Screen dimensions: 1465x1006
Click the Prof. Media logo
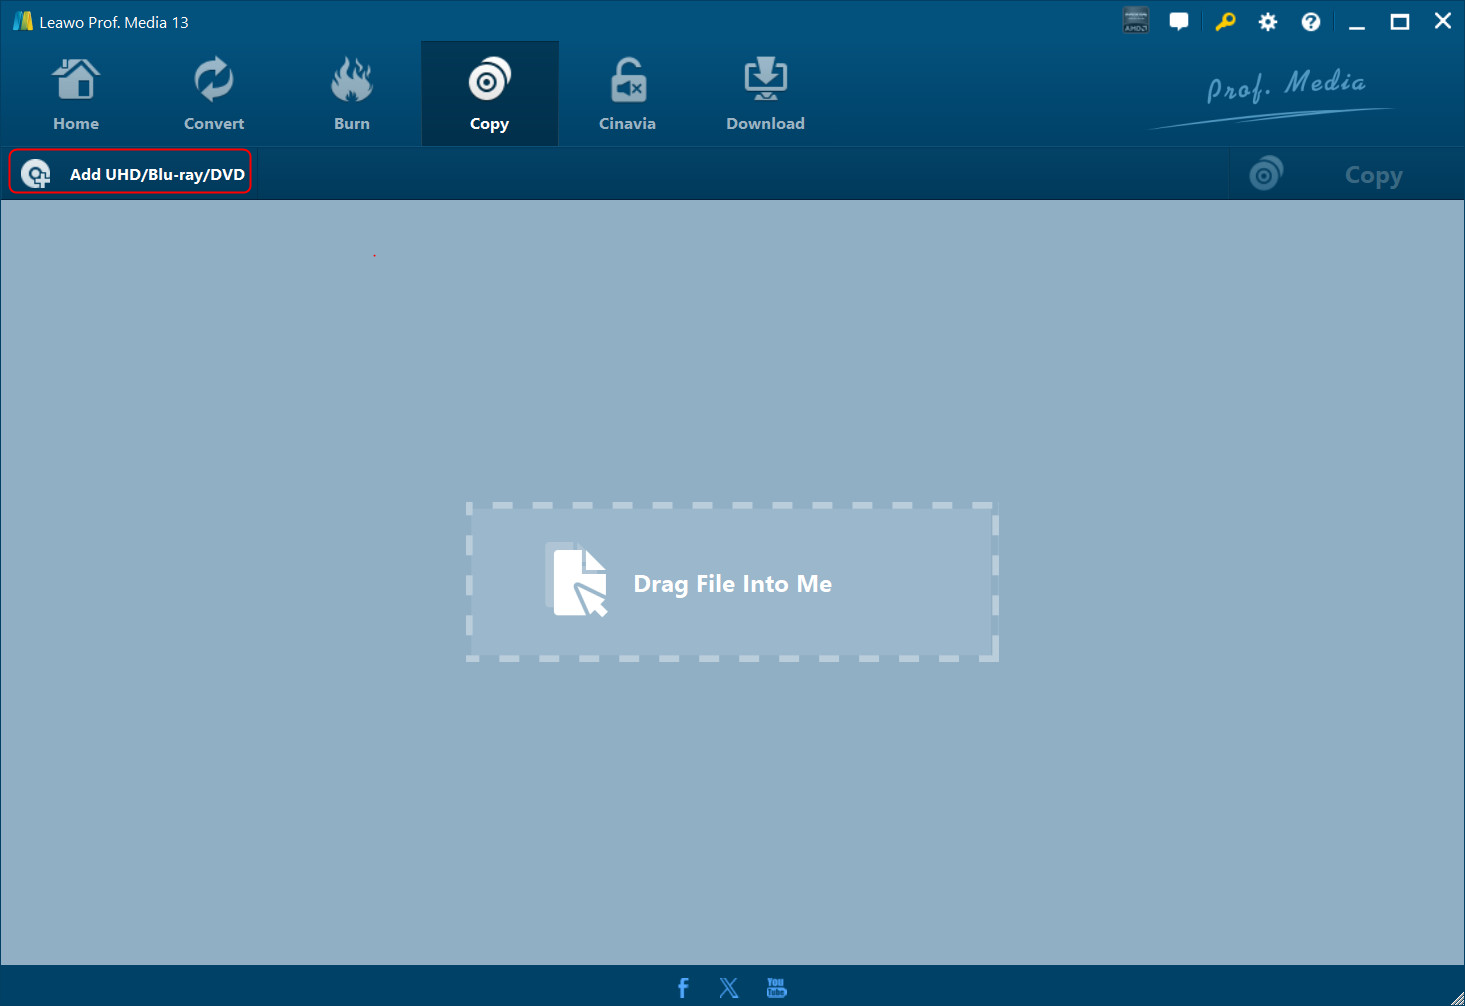(1285, 90)
